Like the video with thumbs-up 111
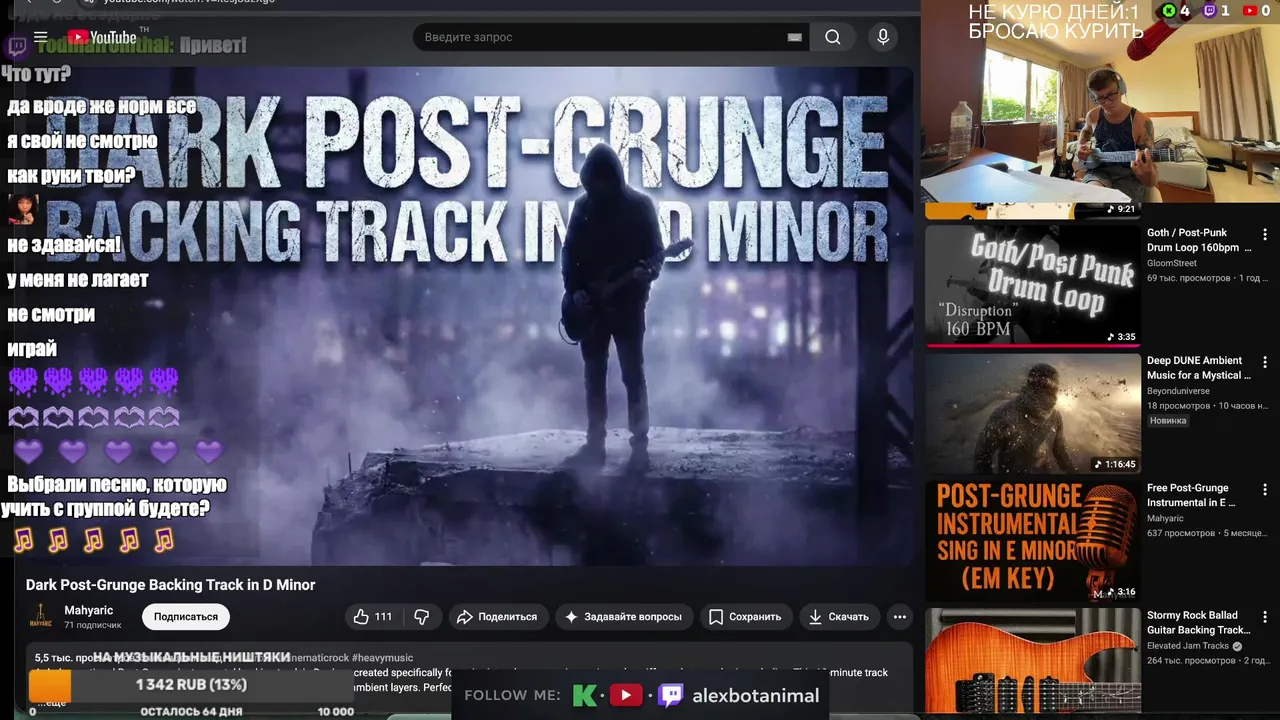 coord(373,617)
